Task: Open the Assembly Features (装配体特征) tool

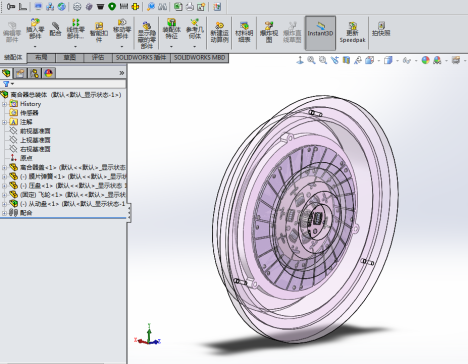Action: [x=171, y=29]
